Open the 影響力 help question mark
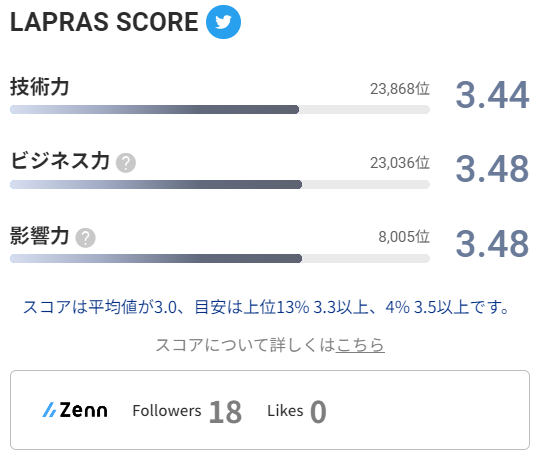 point(85,238)
